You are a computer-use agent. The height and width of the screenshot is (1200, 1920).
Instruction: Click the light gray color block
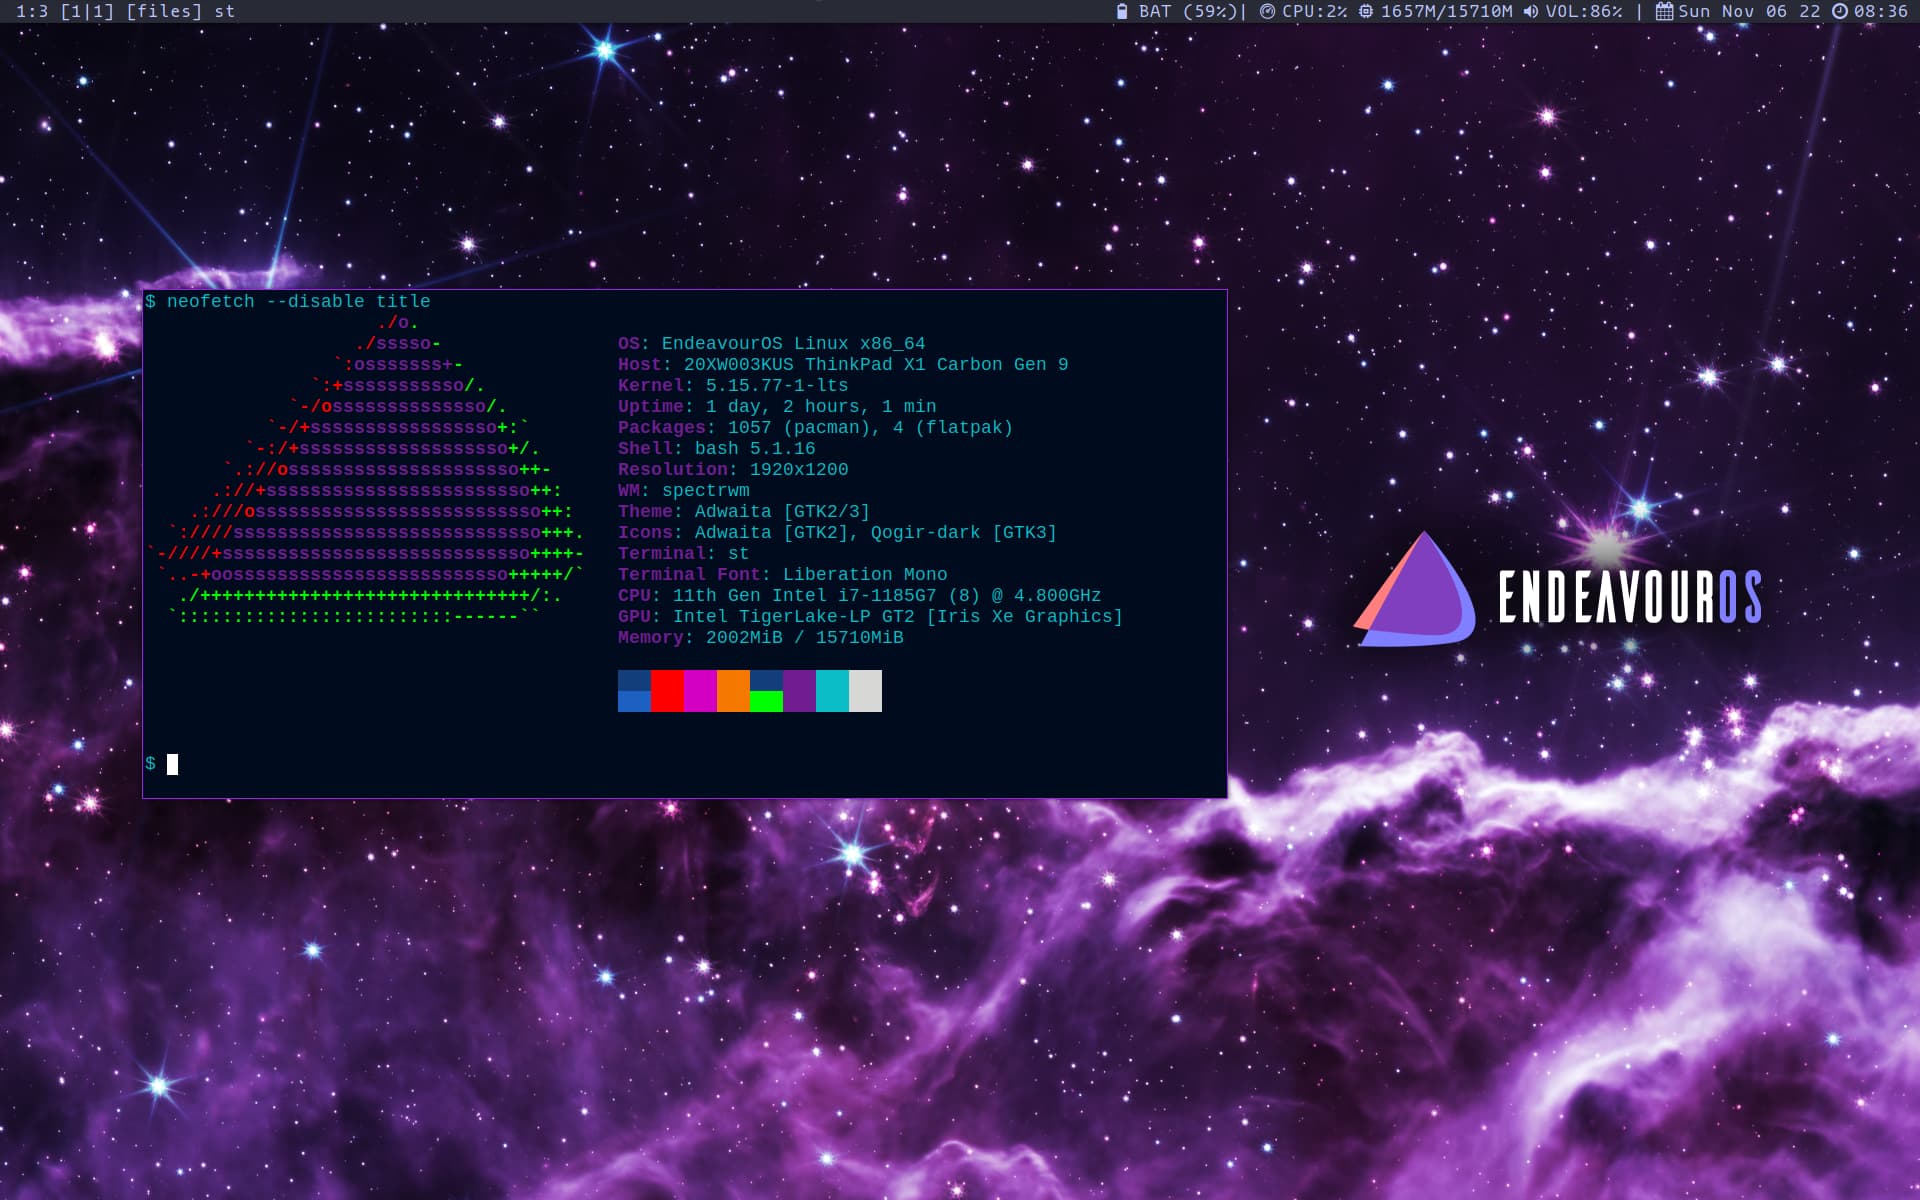pos(865,691)
